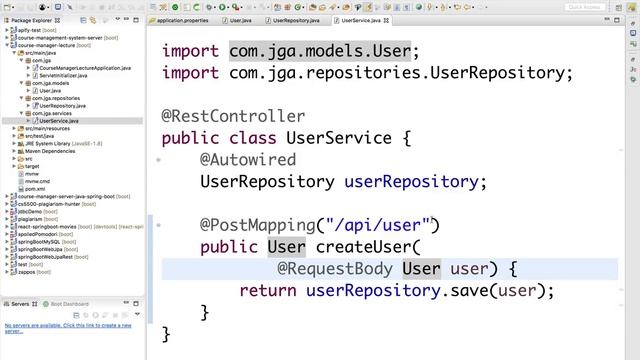Collapse the src/main/java source folder
640x360 pixels.
14,53
